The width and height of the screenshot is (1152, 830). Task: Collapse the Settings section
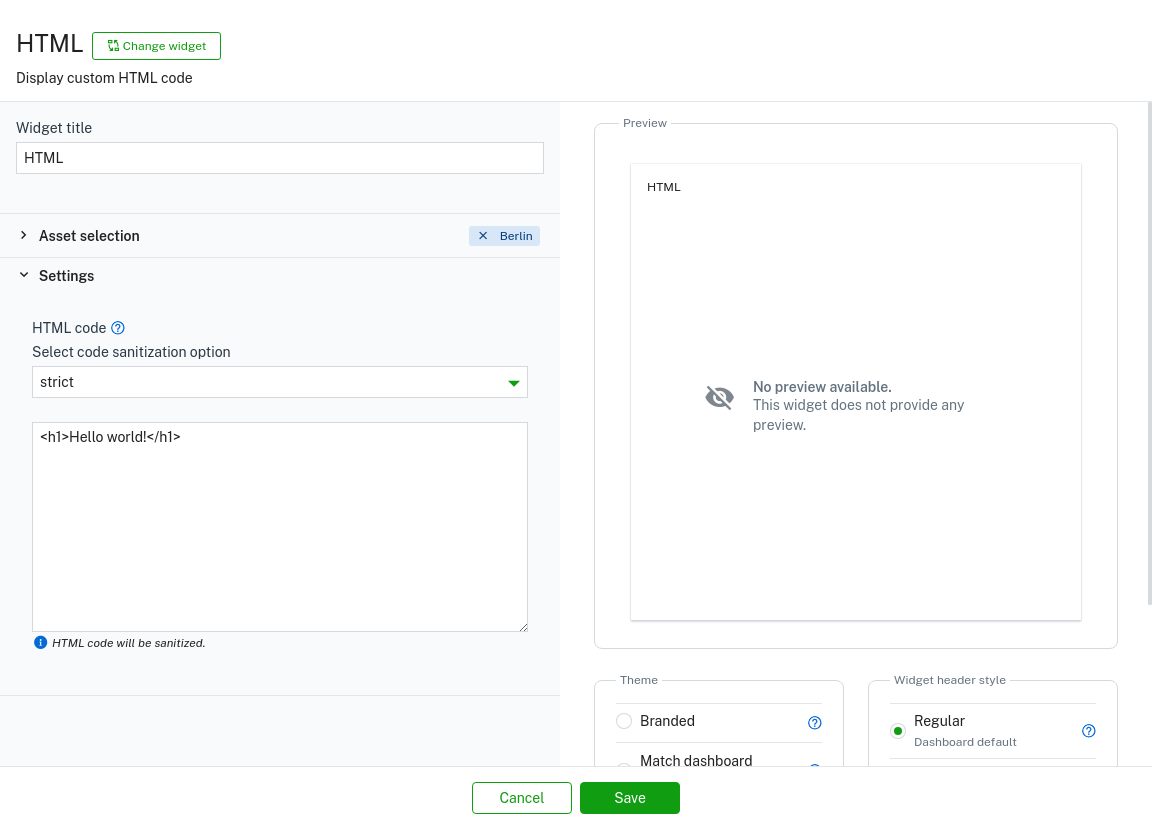pos(24,275)
